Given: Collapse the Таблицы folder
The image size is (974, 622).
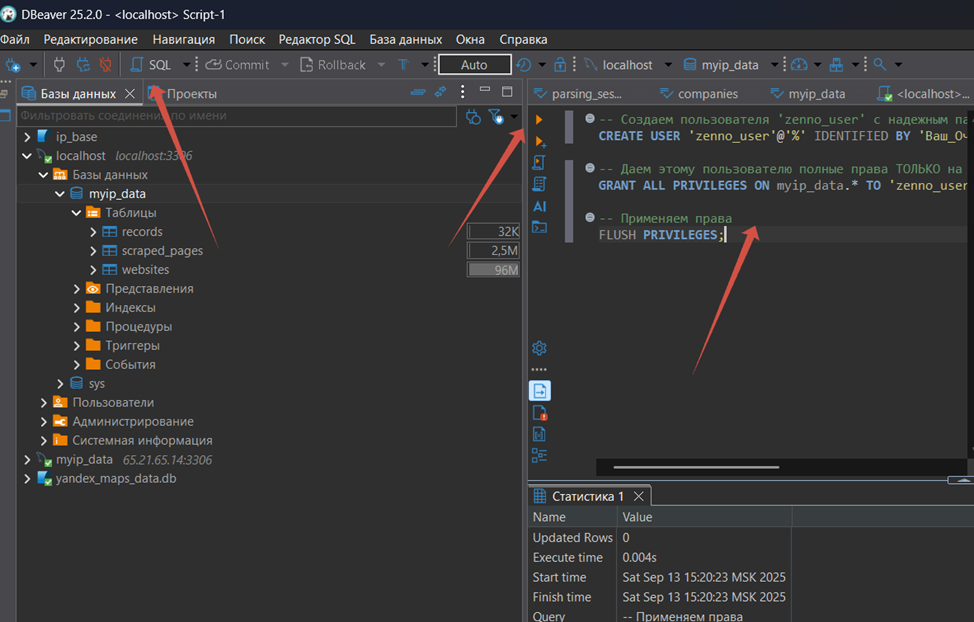Looking at the screenshot, I should pyautogui.click(x=76, y=213).
